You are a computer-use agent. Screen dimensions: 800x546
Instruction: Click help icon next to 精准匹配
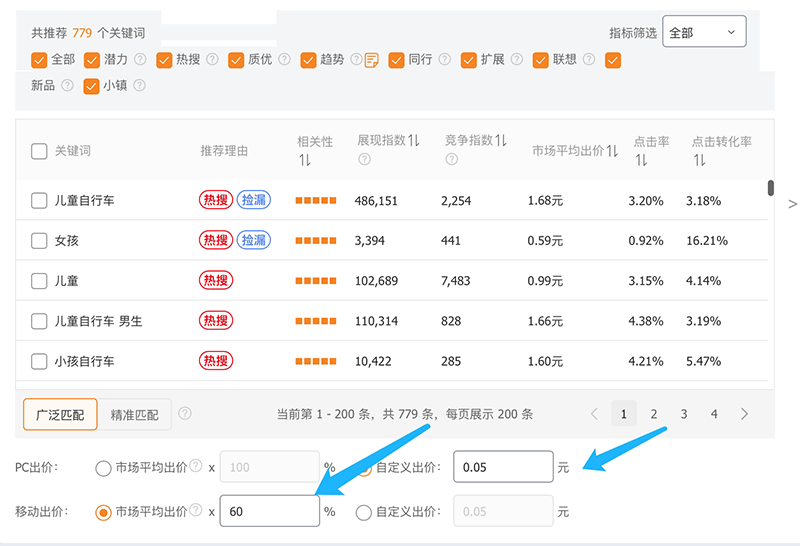coord(185,413)
